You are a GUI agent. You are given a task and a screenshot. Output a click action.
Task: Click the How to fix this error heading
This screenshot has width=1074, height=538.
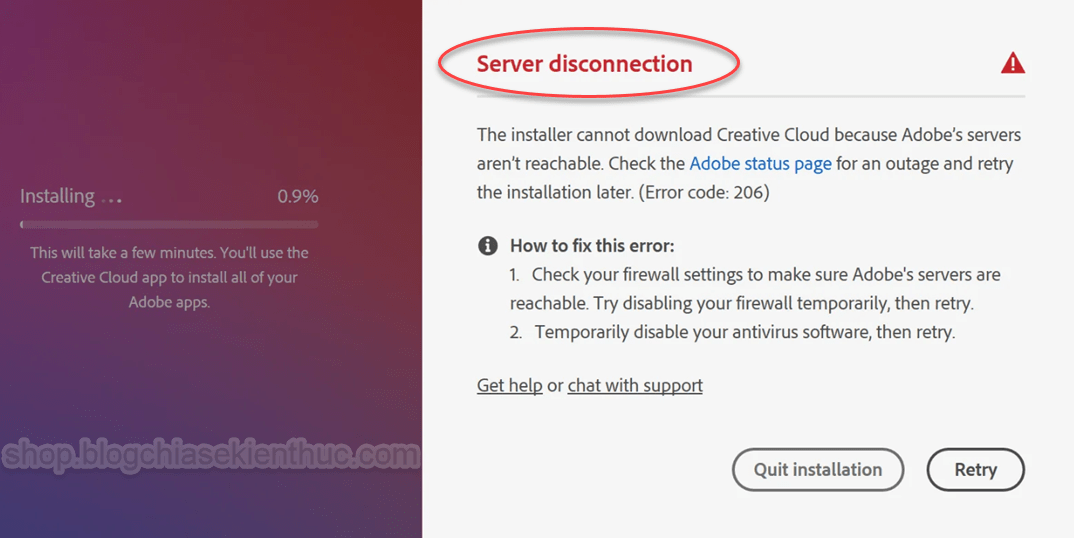pyautogui.click(x=592, y=245)
